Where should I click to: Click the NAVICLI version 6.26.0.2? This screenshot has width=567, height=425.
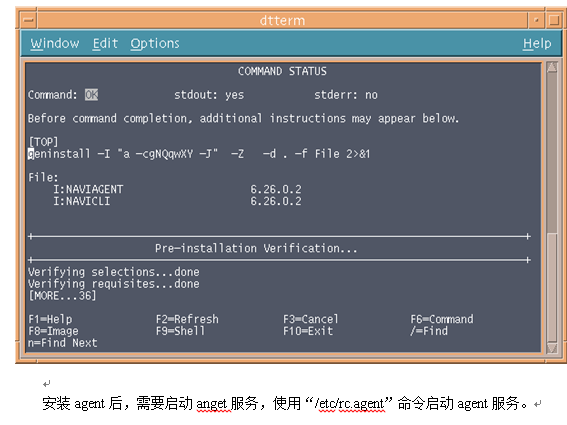[x=276, y=201]
